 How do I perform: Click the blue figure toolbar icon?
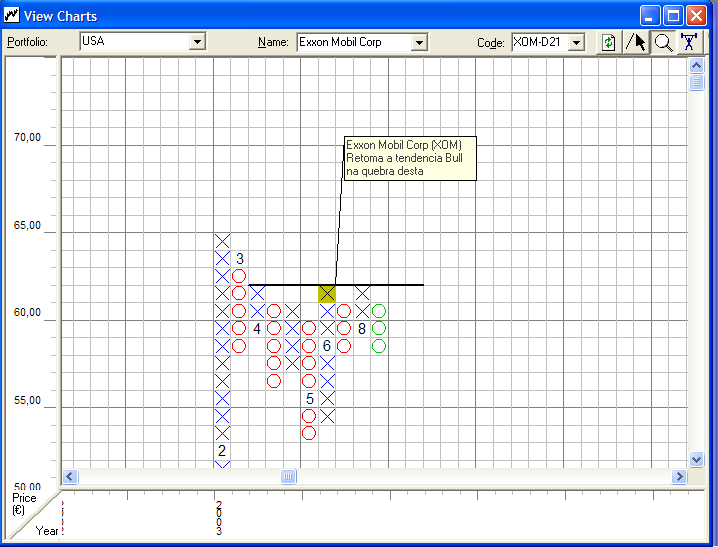pos(690,42)
